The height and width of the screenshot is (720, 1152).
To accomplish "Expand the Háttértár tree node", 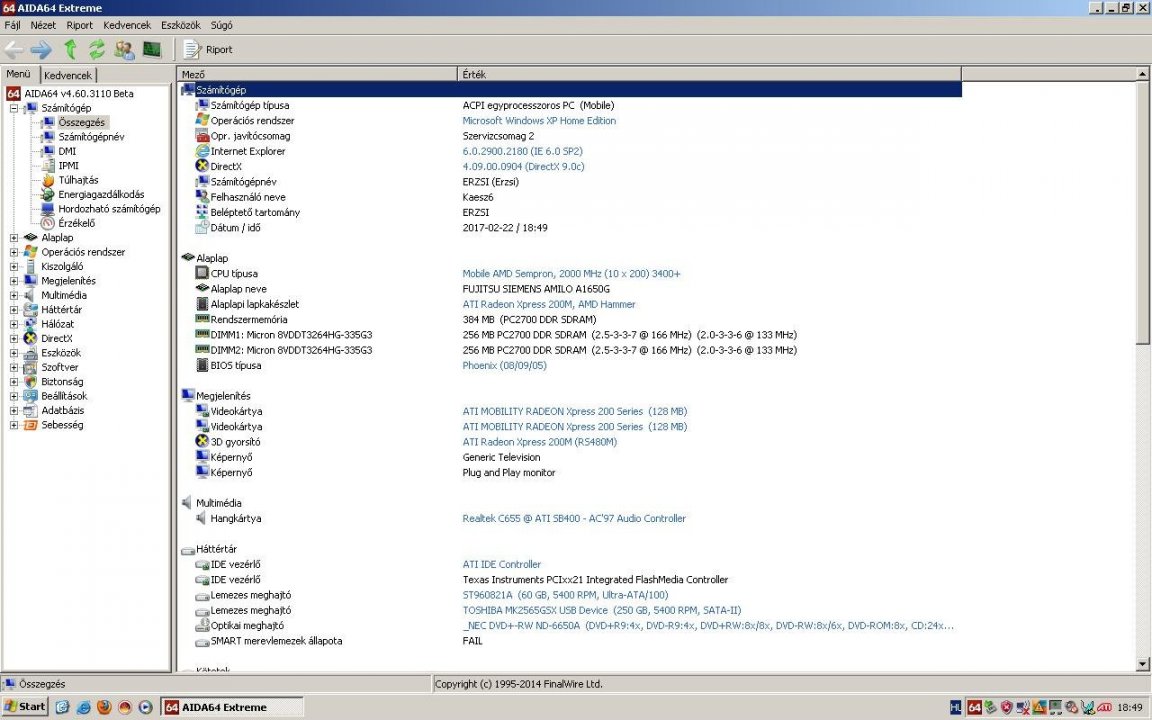I will pyautogui.click(x=14, y=309).
